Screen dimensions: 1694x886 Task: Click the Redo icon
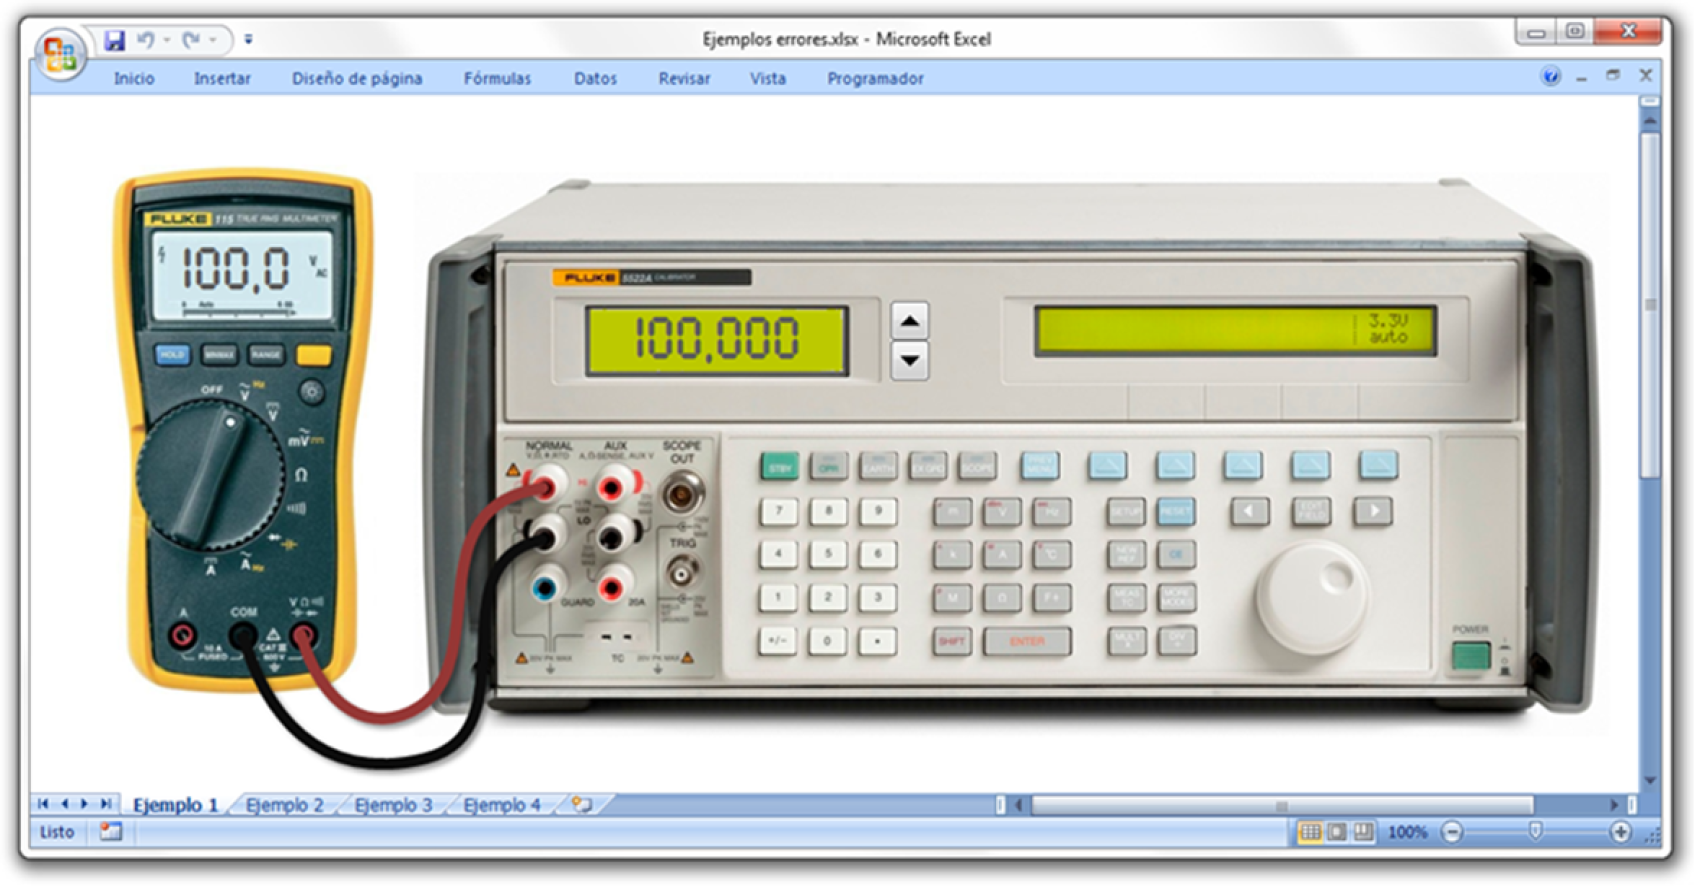click(192, 40)
